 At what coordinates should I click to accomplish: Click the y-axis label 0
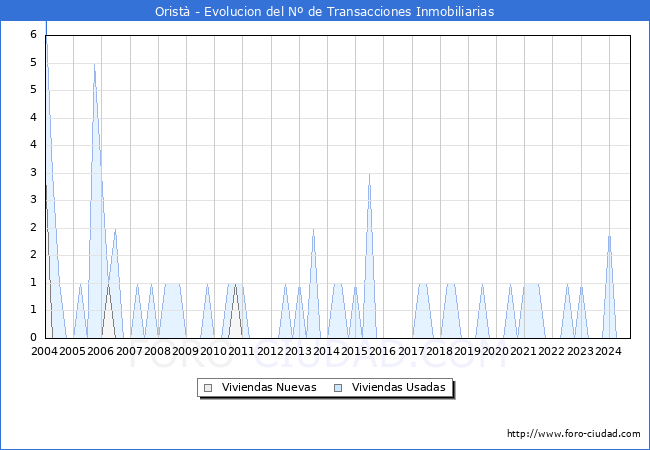(34, 337)
